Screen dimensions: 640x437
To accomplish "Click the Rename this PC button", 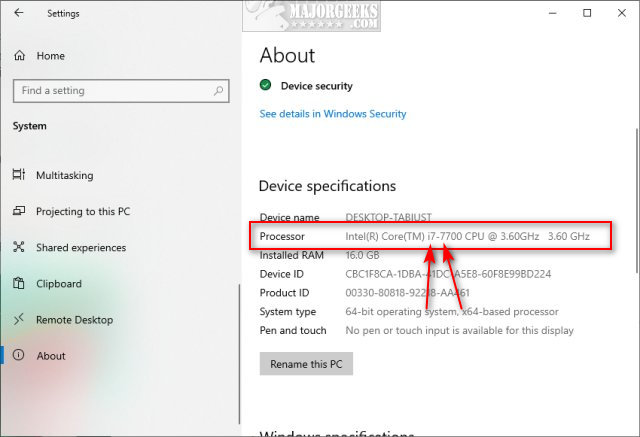I will pyautogui.click(x=306, y=364).
